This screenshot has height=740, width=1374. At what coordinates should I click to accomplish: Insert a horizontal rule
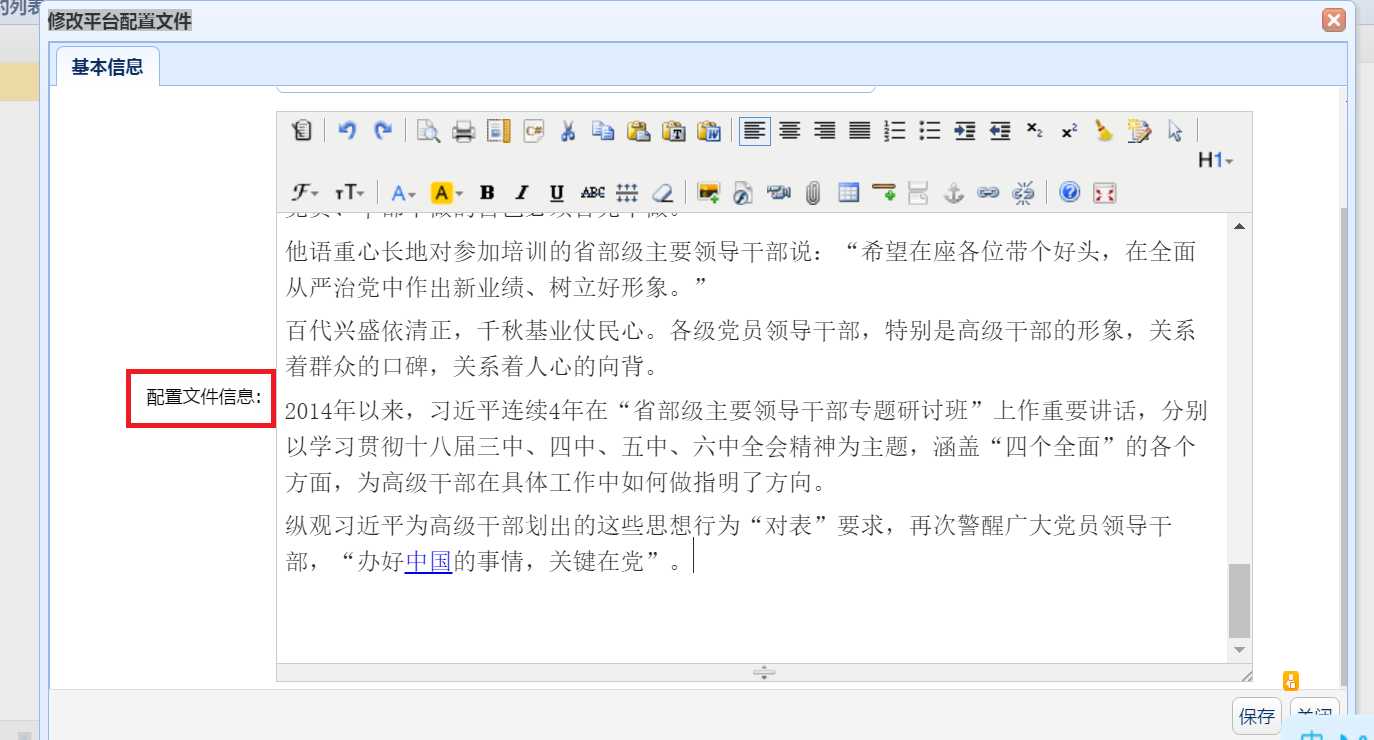(883, 193)
